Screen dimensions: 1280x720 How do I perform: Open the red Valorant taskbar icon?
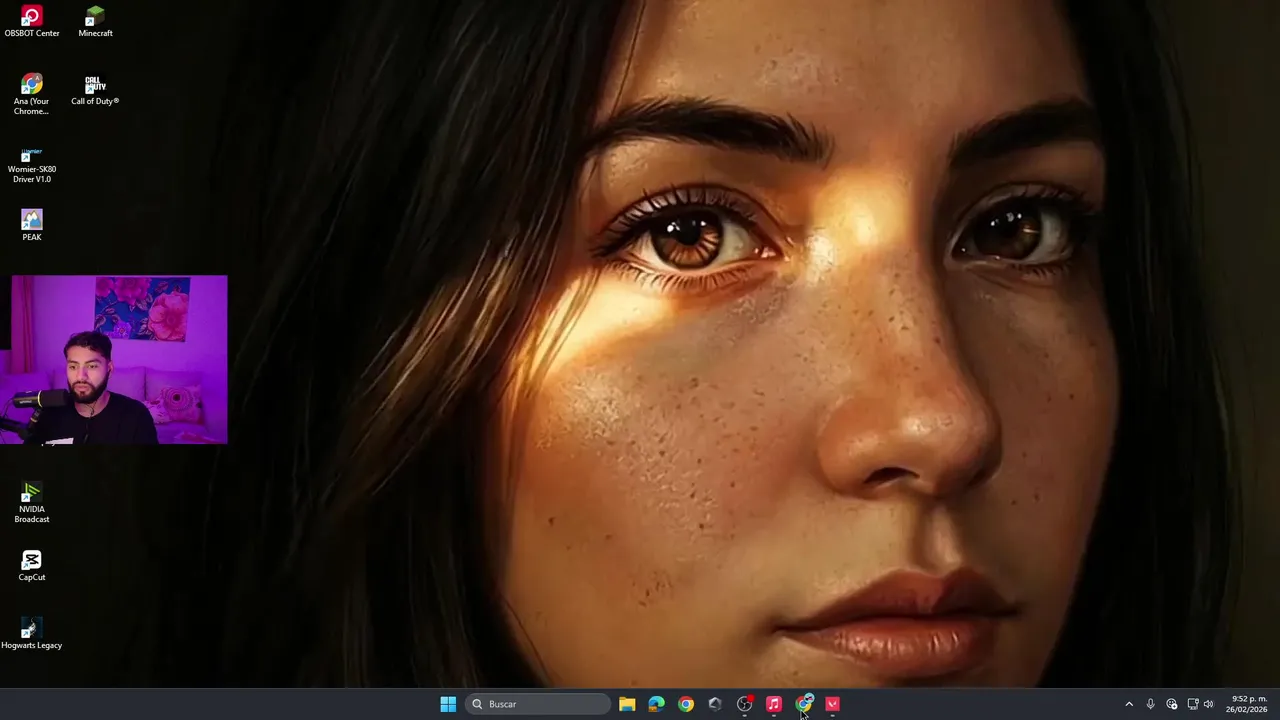pyautogui.click(x=833, y=704)
